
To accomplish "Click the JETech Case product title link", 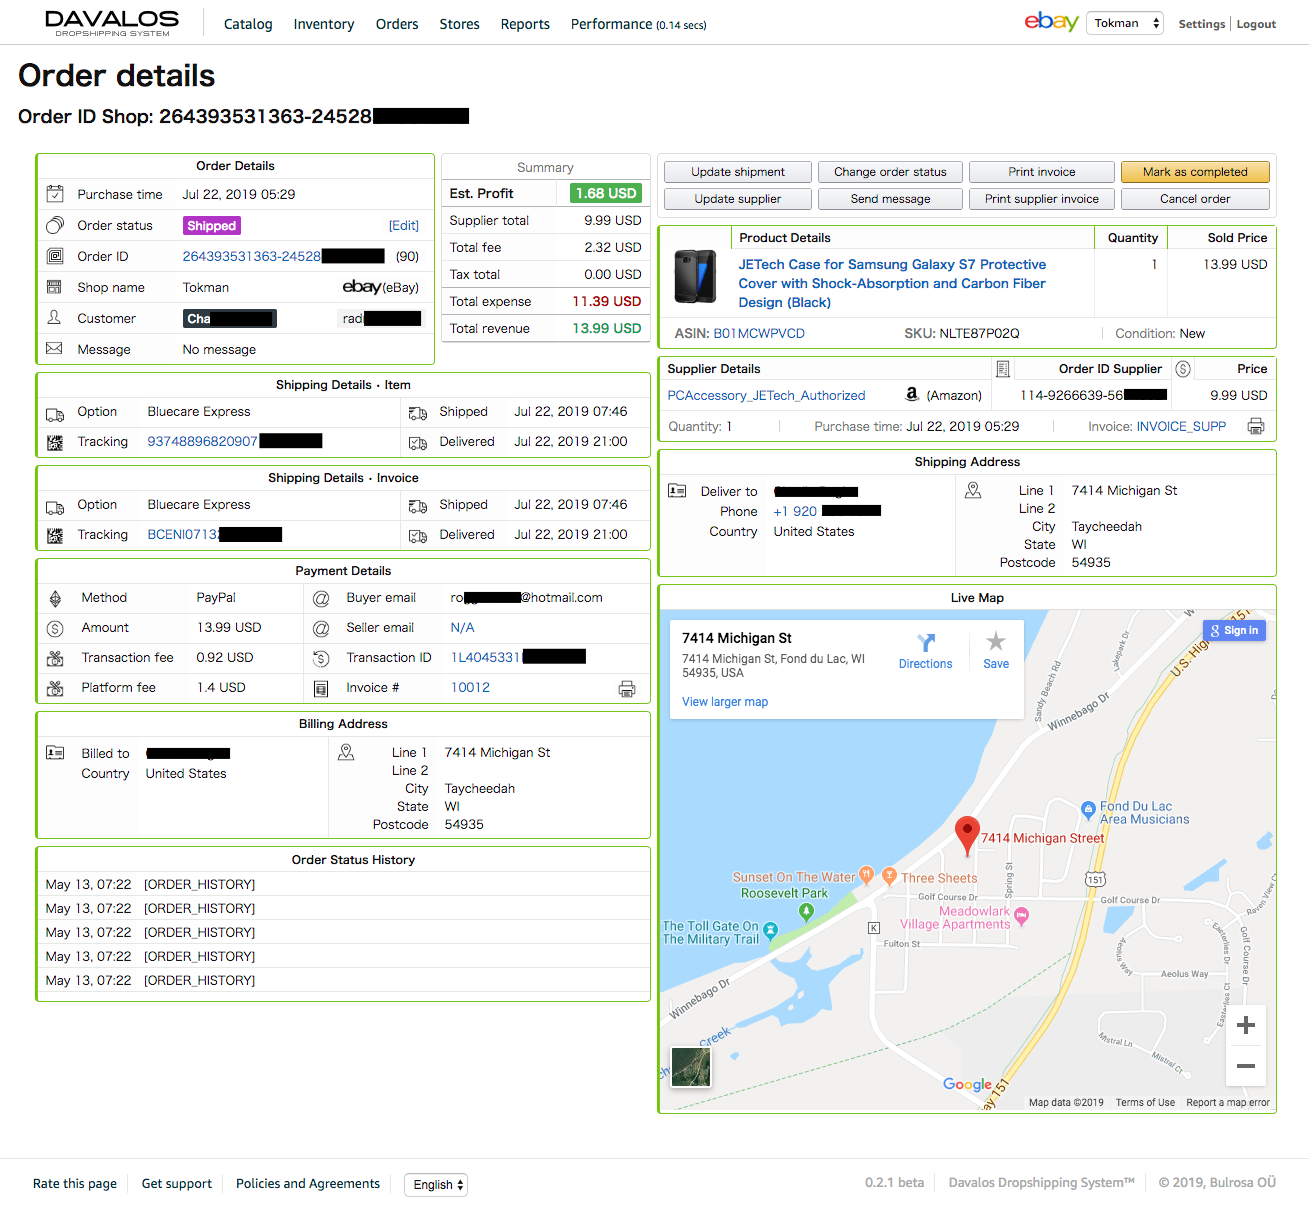I will pos(892,283).
